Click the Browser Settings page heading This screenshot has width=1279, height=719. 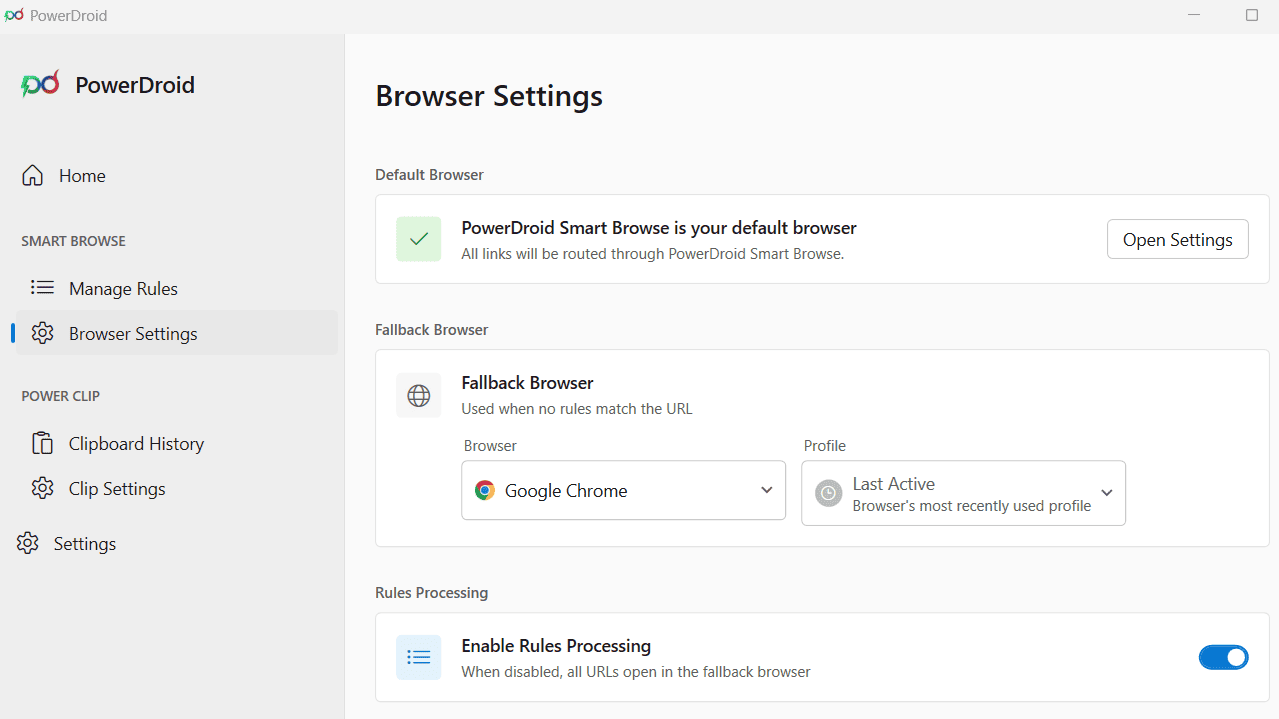[489, 96]
